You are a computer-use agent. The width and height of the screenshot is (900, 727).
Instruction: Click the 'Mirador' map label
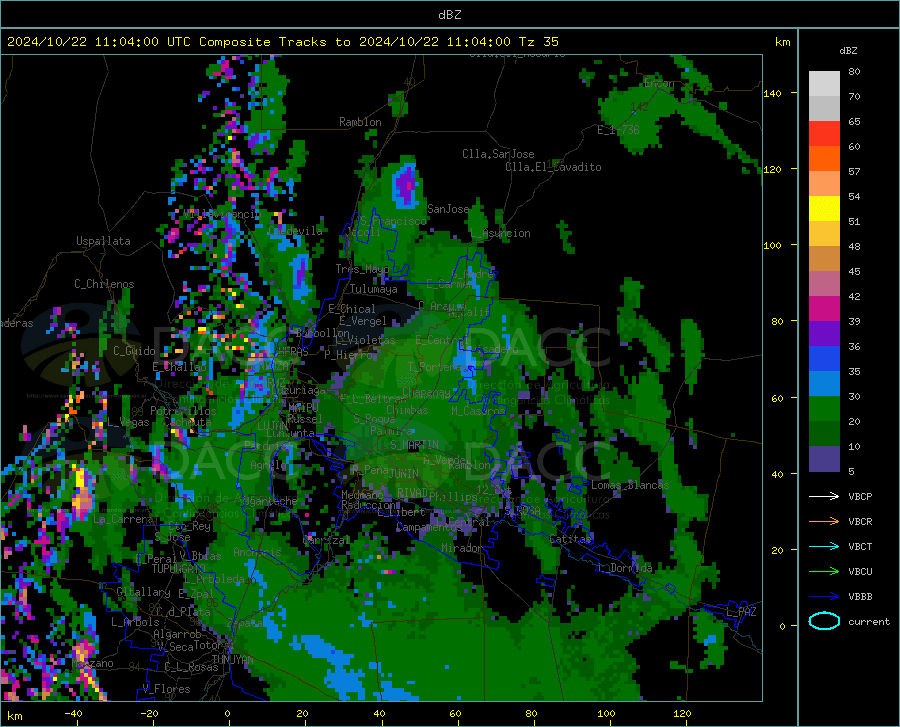point(462,549)
